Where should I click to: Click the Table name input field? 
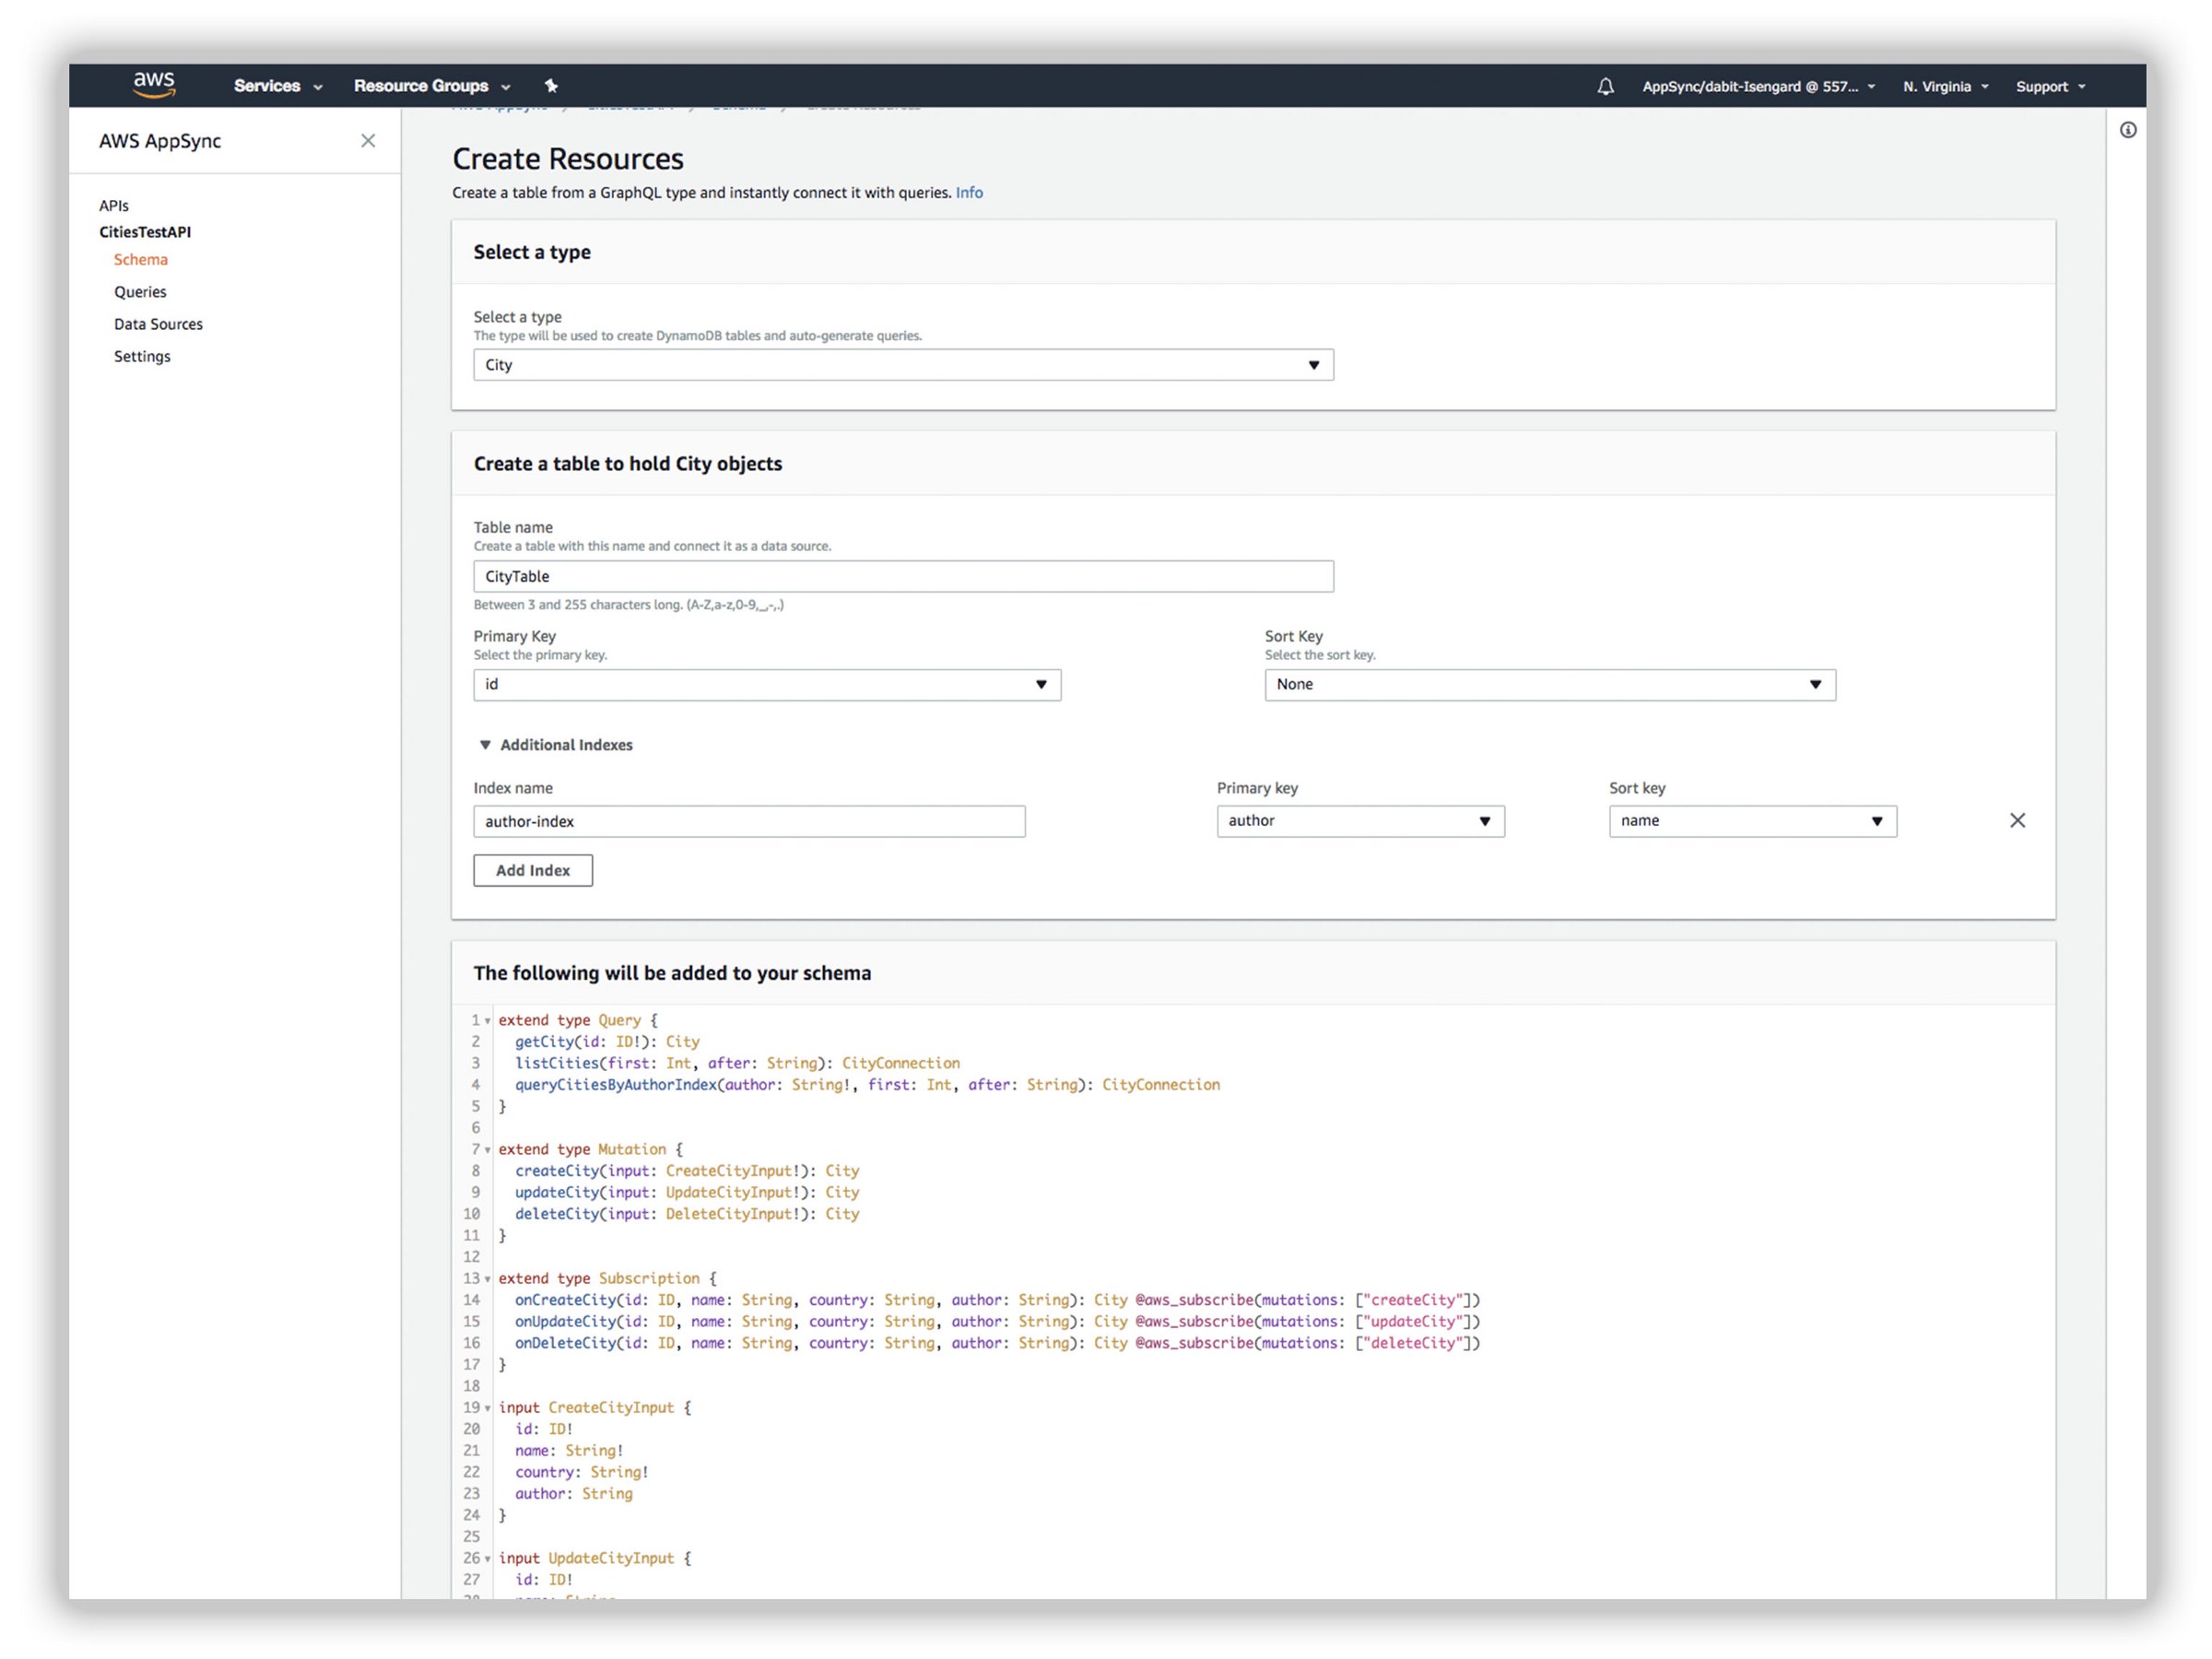[902, 576]
